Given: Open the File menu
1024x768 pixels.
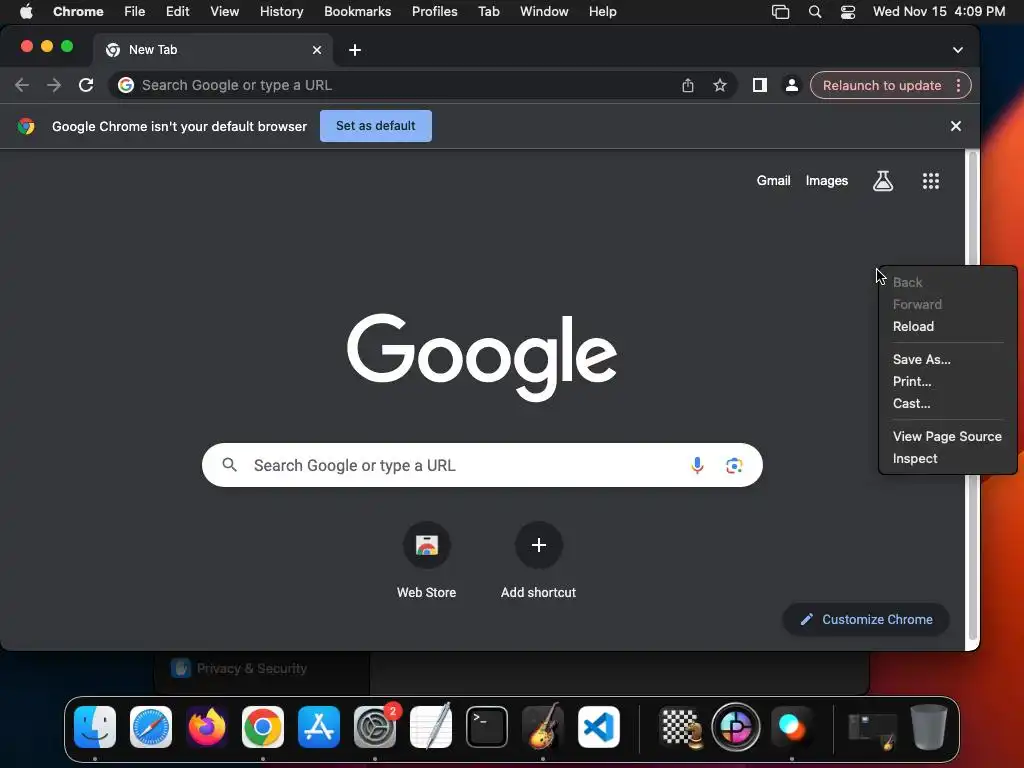Looking at the screenshot, I should (x=135, y=12).
